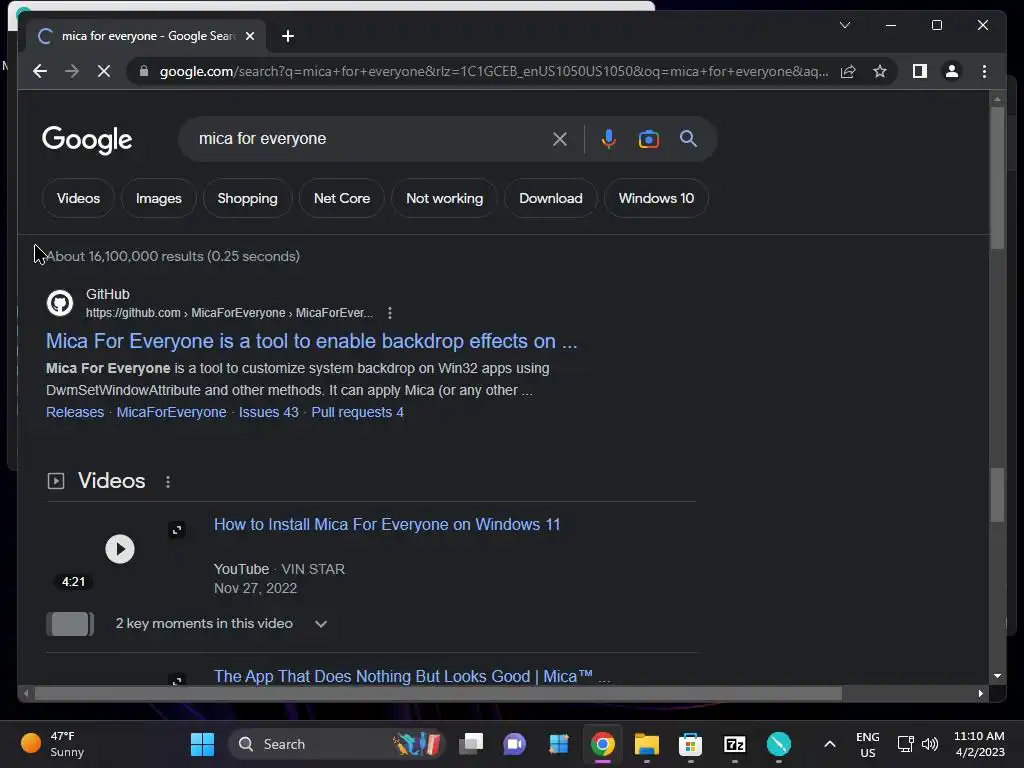The width and height of the screenshot is (1024, 768).
Task: Open Chrome from the taskbar
Action: point(602,744)
